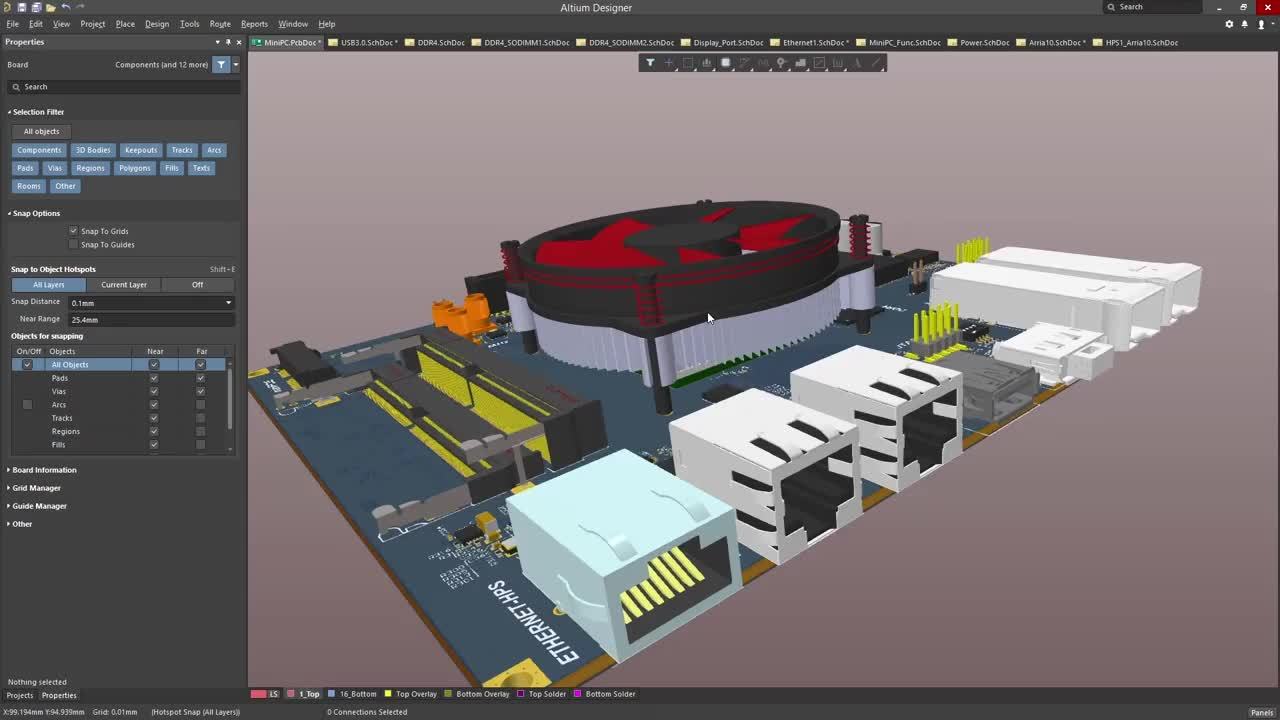1280x720 pixels.
Task: Expand the Board Information section
Action: [44, 470]
